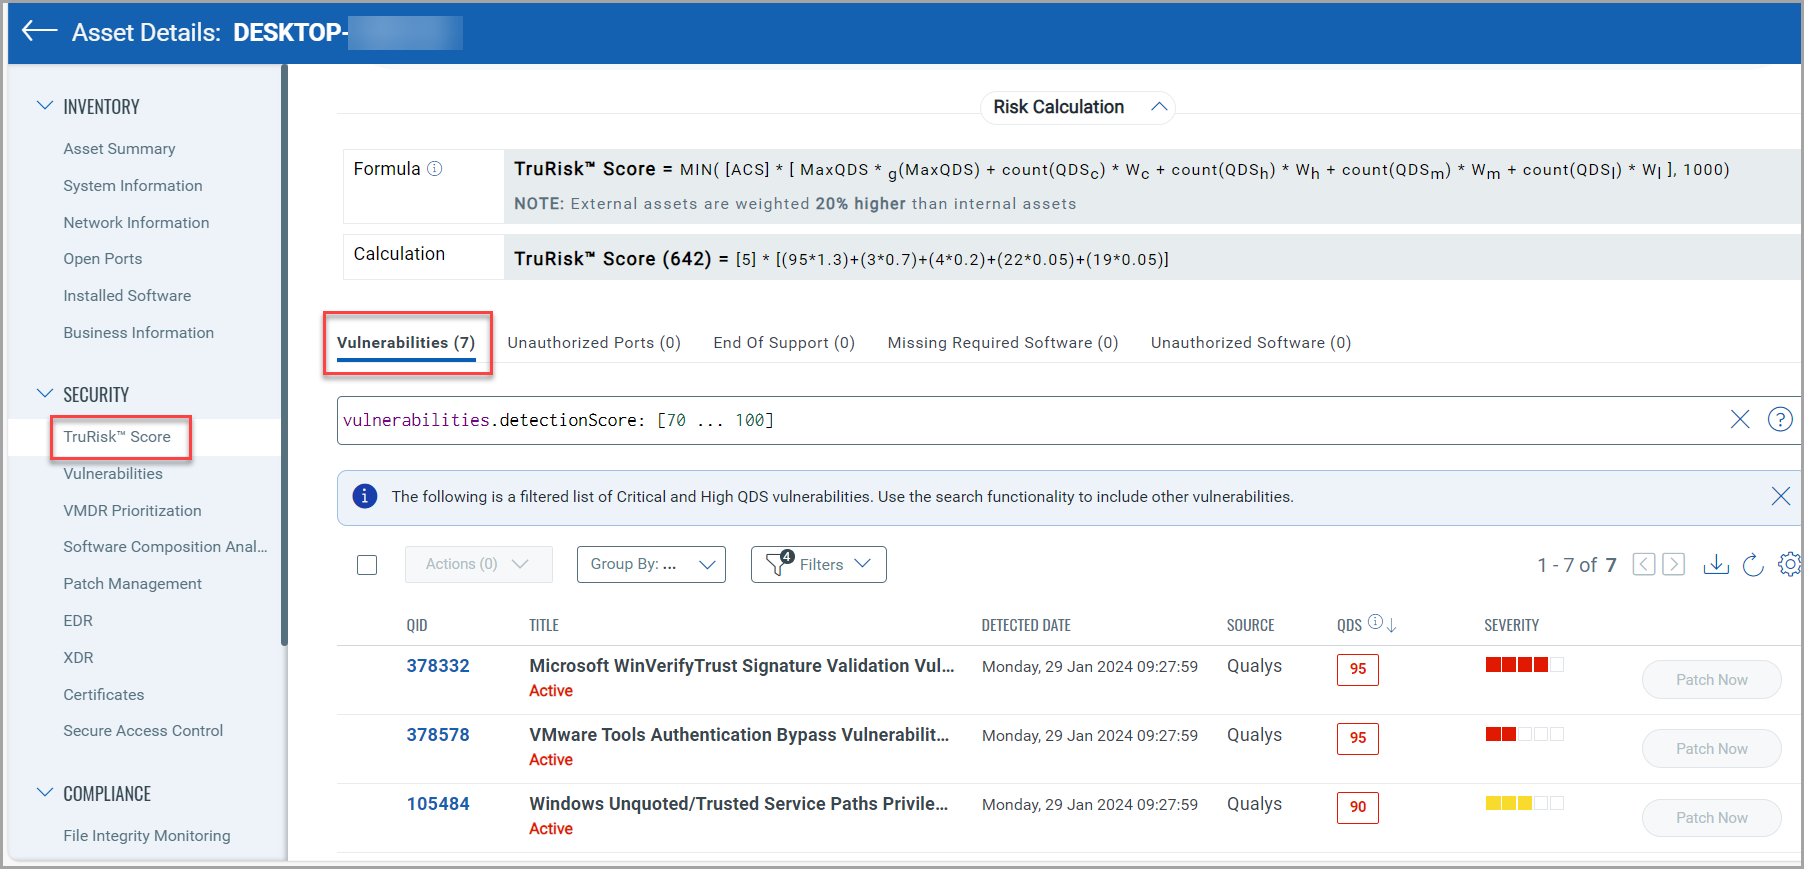Image resolution: width=1804 pixels, height=869 pixels.
Task: Open System Information in sidebar
Action: point(133,185)
